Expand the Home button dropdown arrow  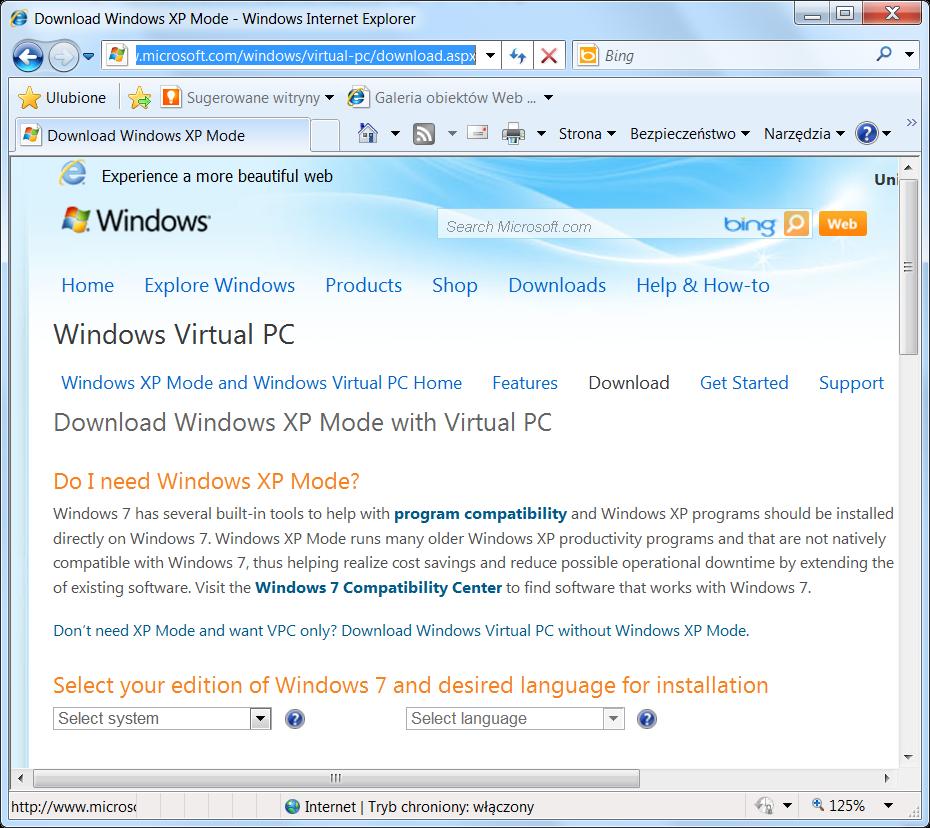tap(395, 133)
